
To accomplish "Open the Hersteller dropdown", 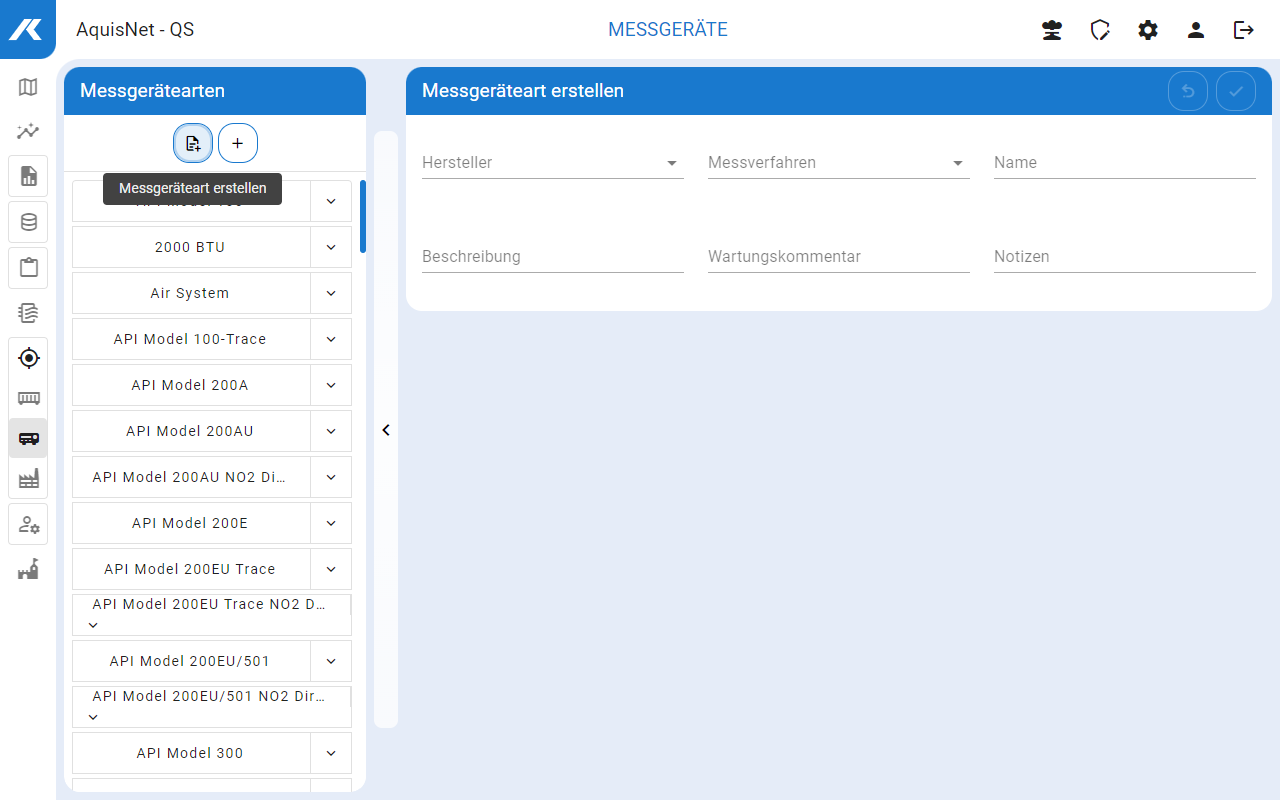I will [552, 163].
